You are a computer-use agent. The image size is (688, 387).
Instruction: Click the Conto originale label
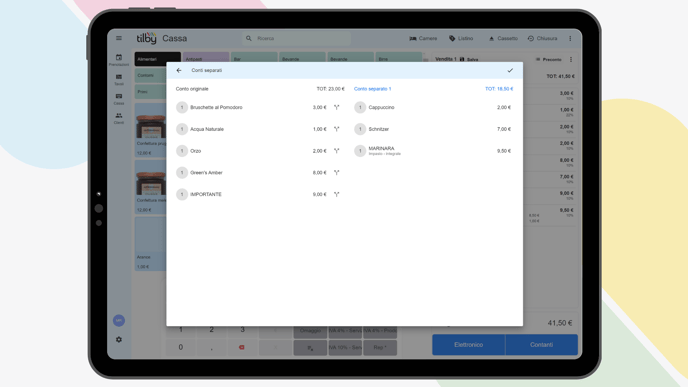tap(192, 89)
